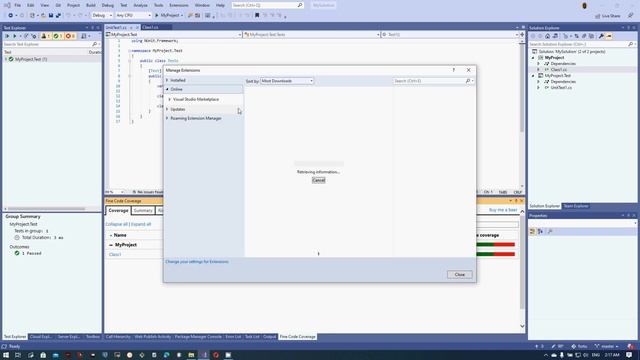The height and width of the screenshot is (360, 640).
Task: Click Change your settings for Extensions link
Action: [x=197, y=262]
